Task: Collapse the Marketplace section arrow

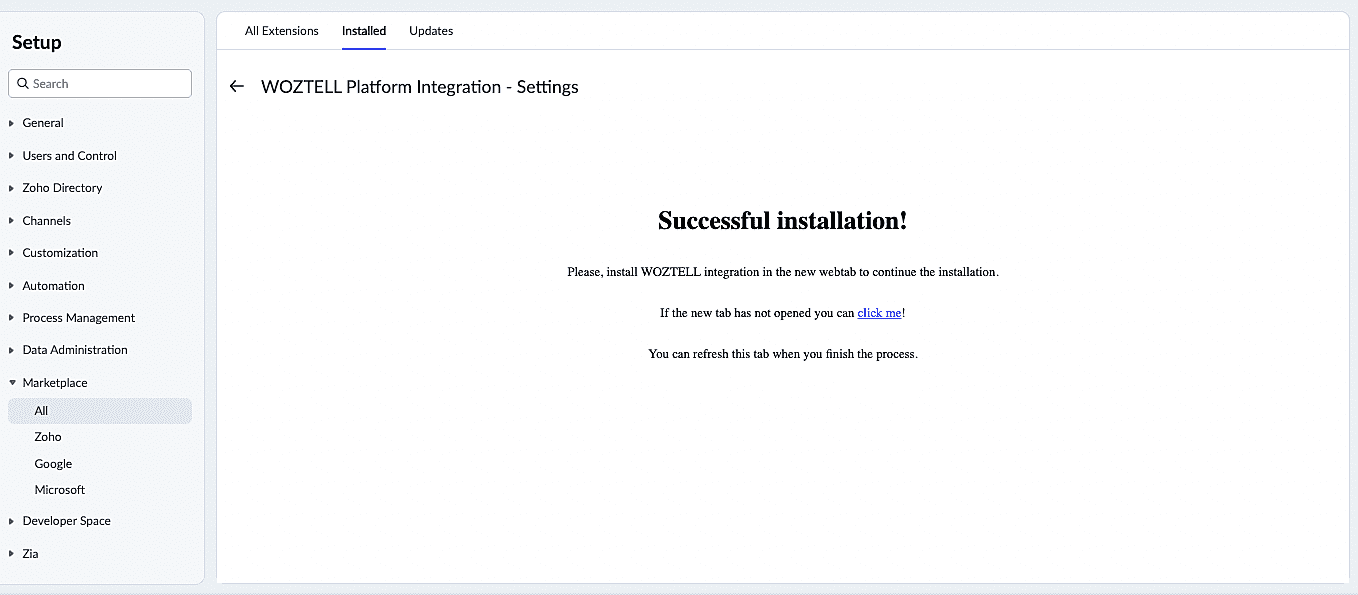Action: [12, 383]
